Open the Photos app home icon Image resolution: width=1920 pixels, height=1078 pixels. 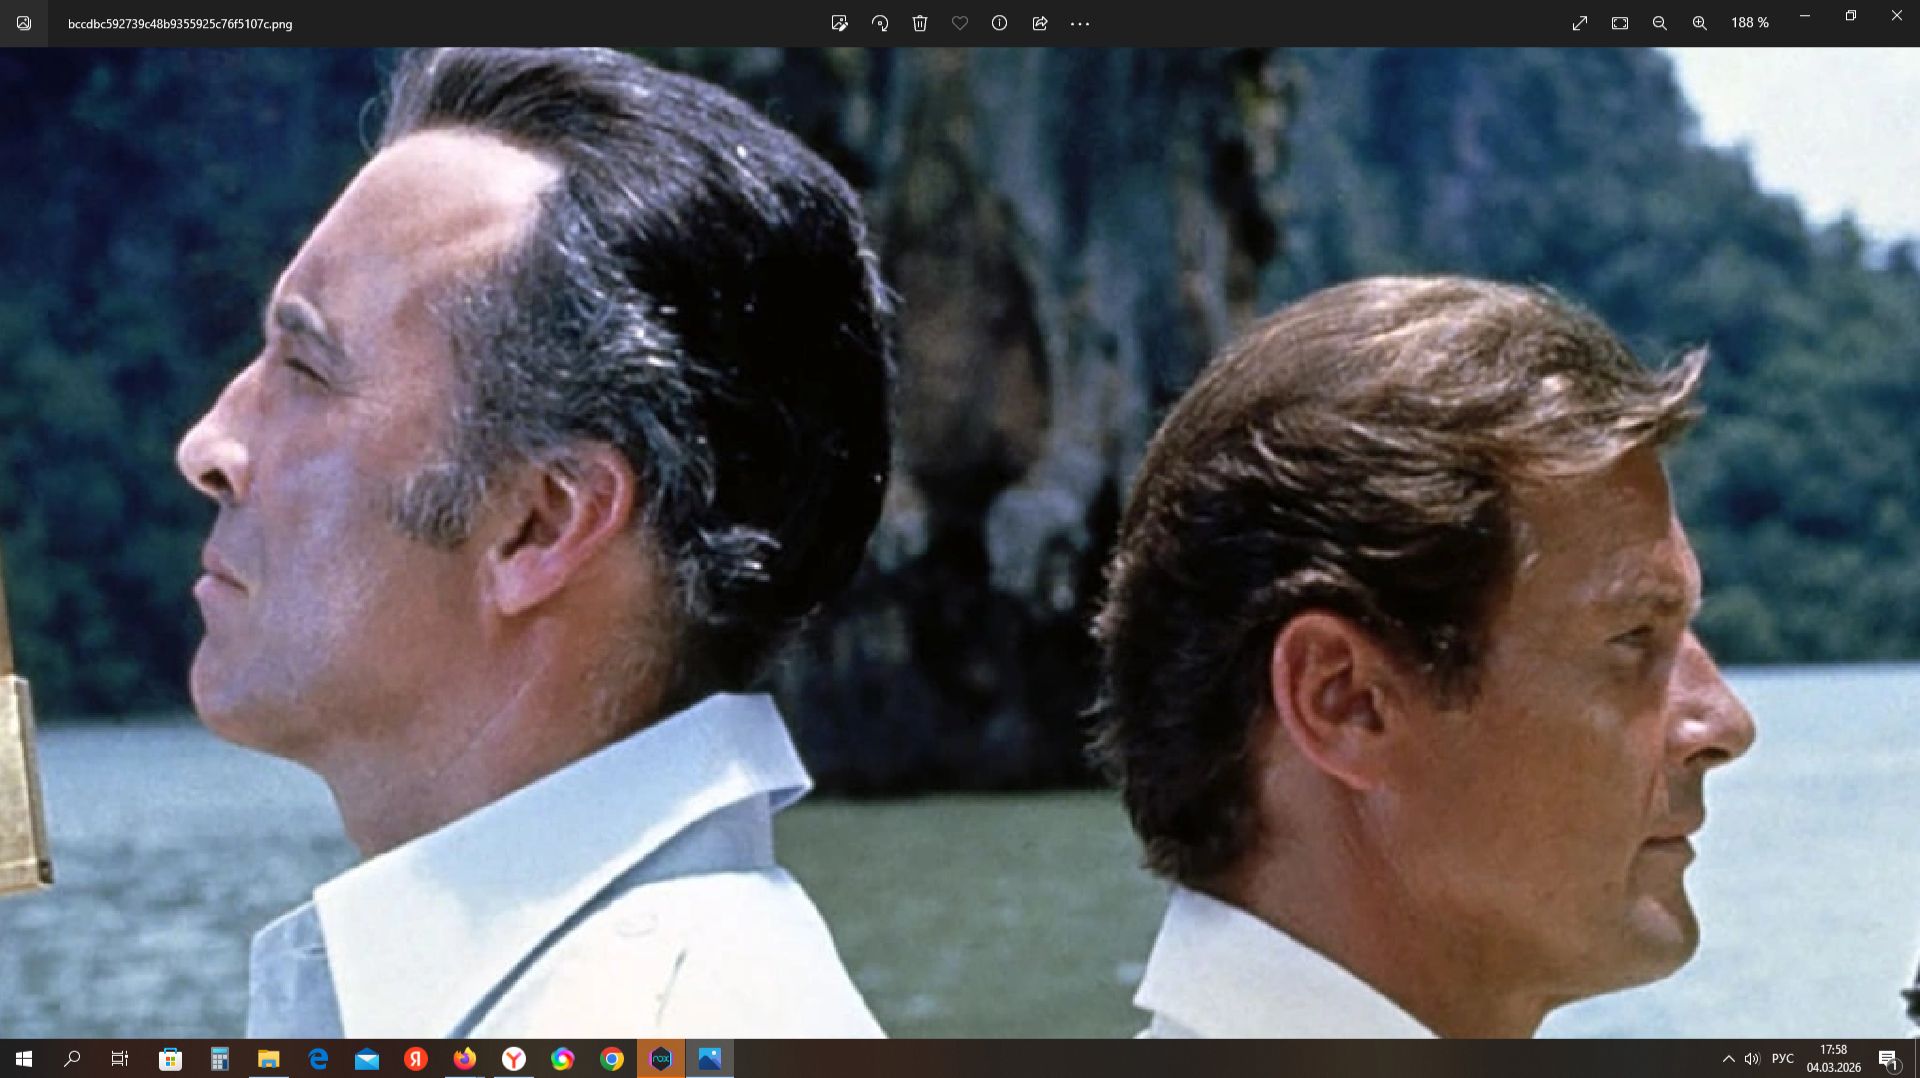coord(24,23)
